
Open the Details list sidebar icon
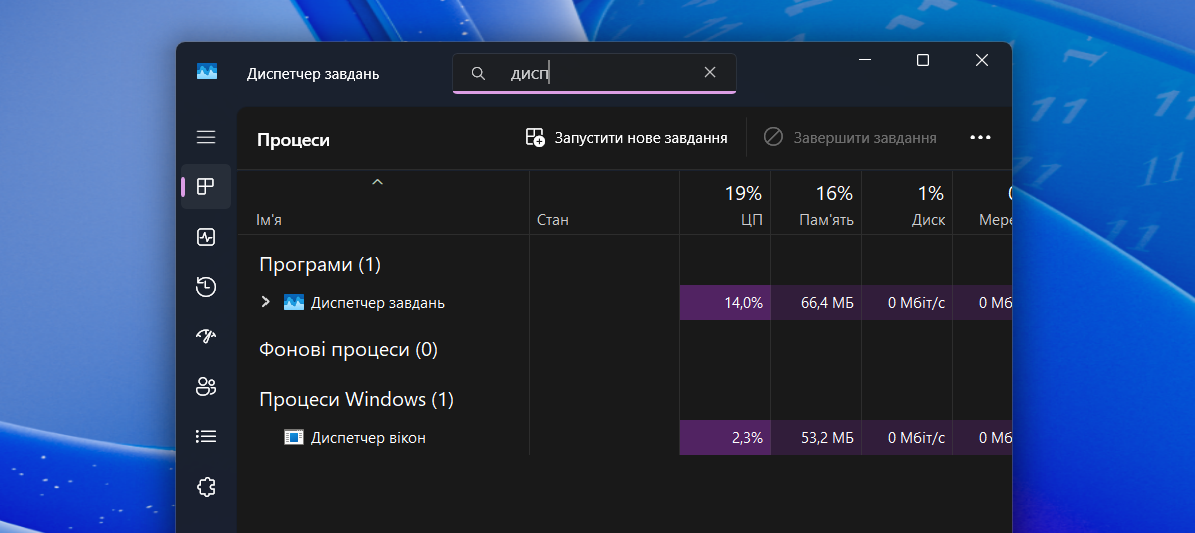[x=206, y=436]
